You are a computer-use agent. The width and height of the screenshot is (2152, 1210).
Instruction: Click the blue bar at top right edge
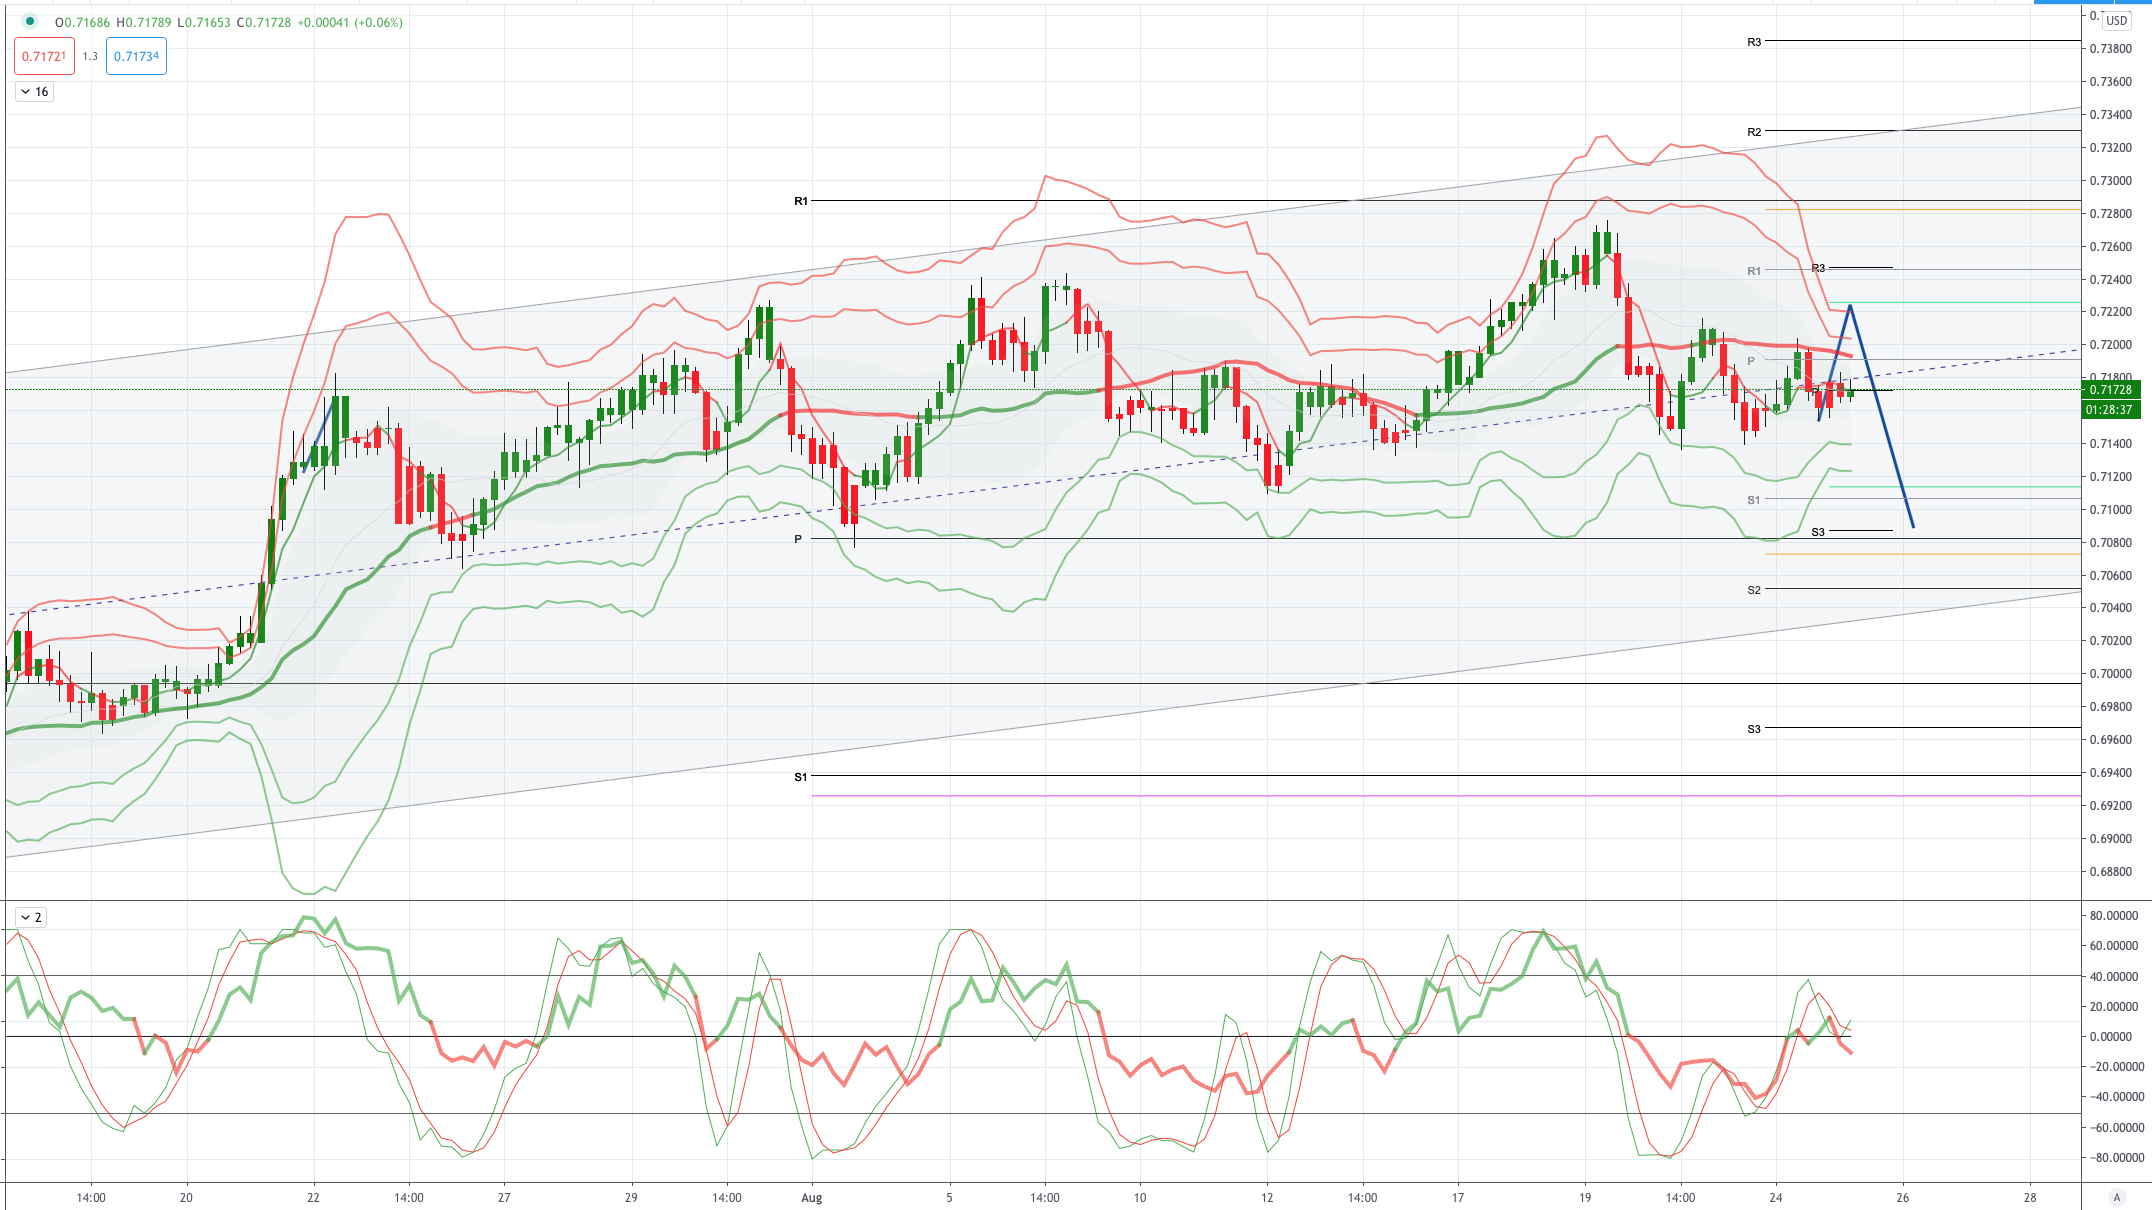pos(2092,2)
